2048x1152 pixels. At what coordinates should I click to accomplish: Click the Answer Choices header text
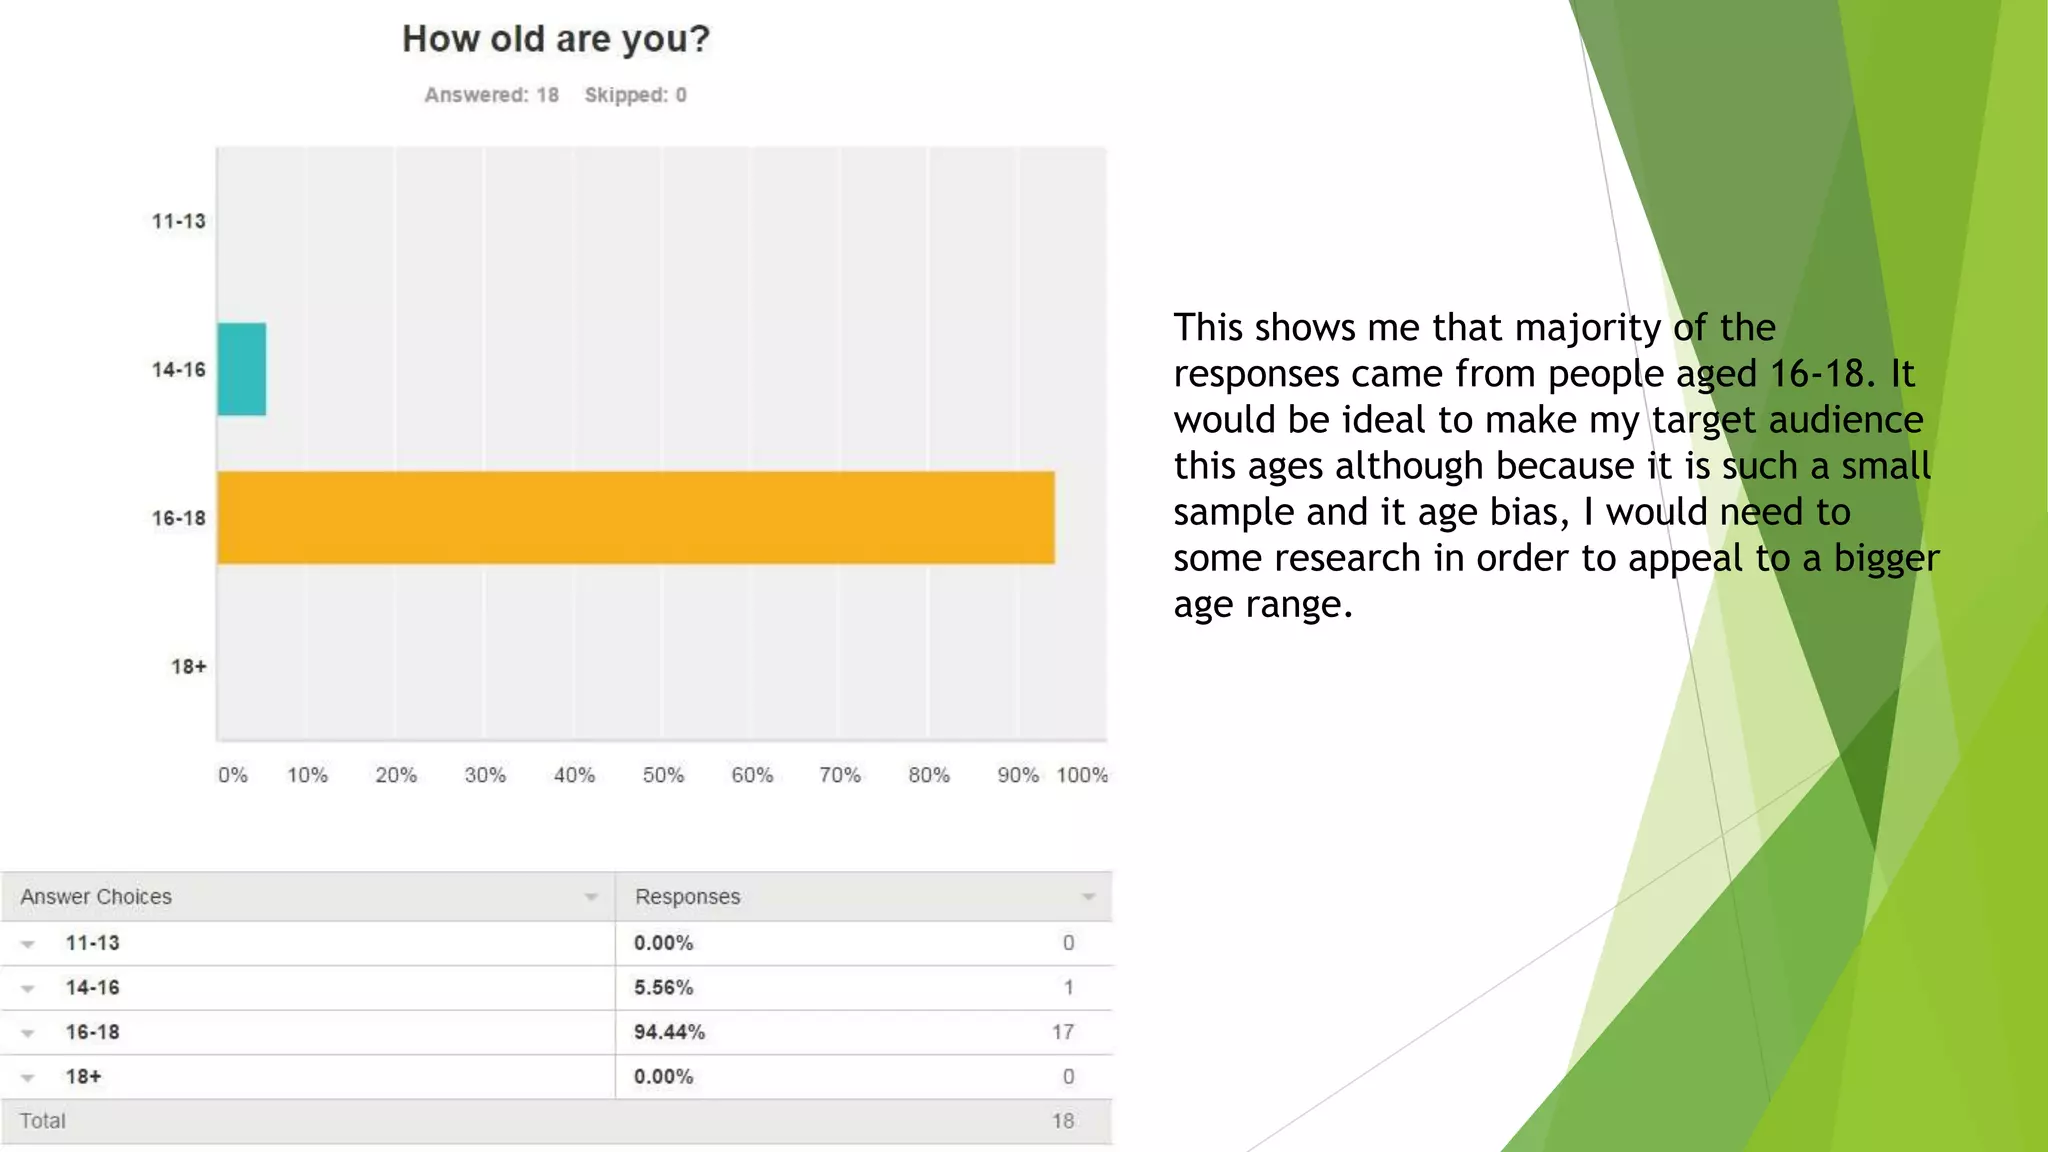(x=96, y=897)
